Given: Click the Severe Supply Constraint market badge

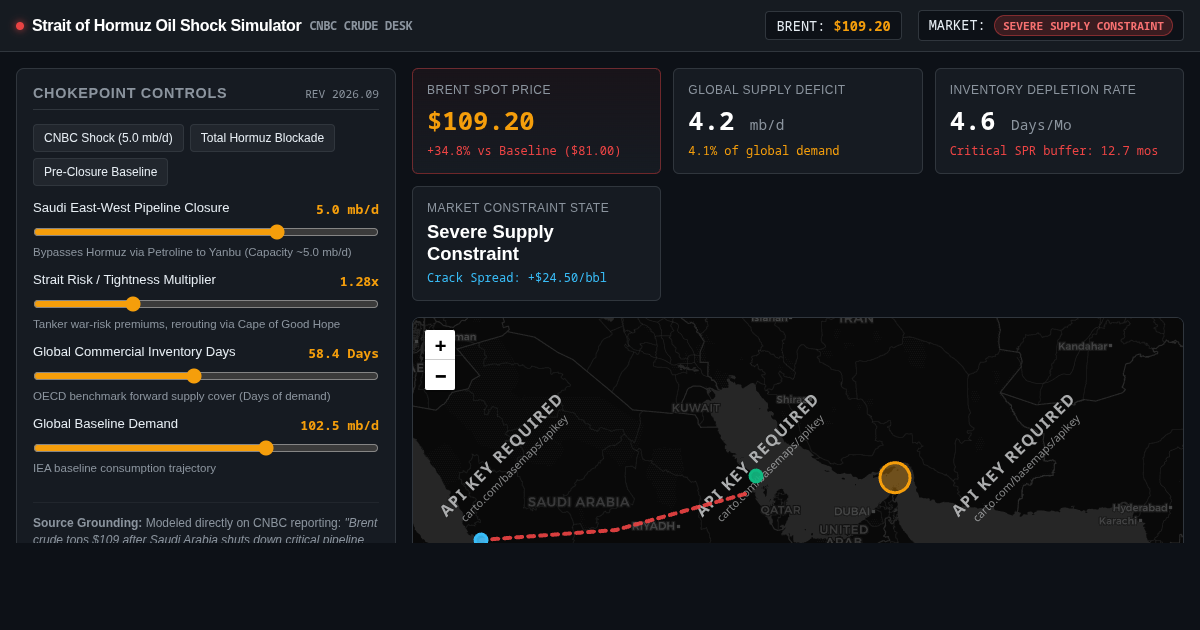Looking at the screenshot, I should [x=1083, y=26].
